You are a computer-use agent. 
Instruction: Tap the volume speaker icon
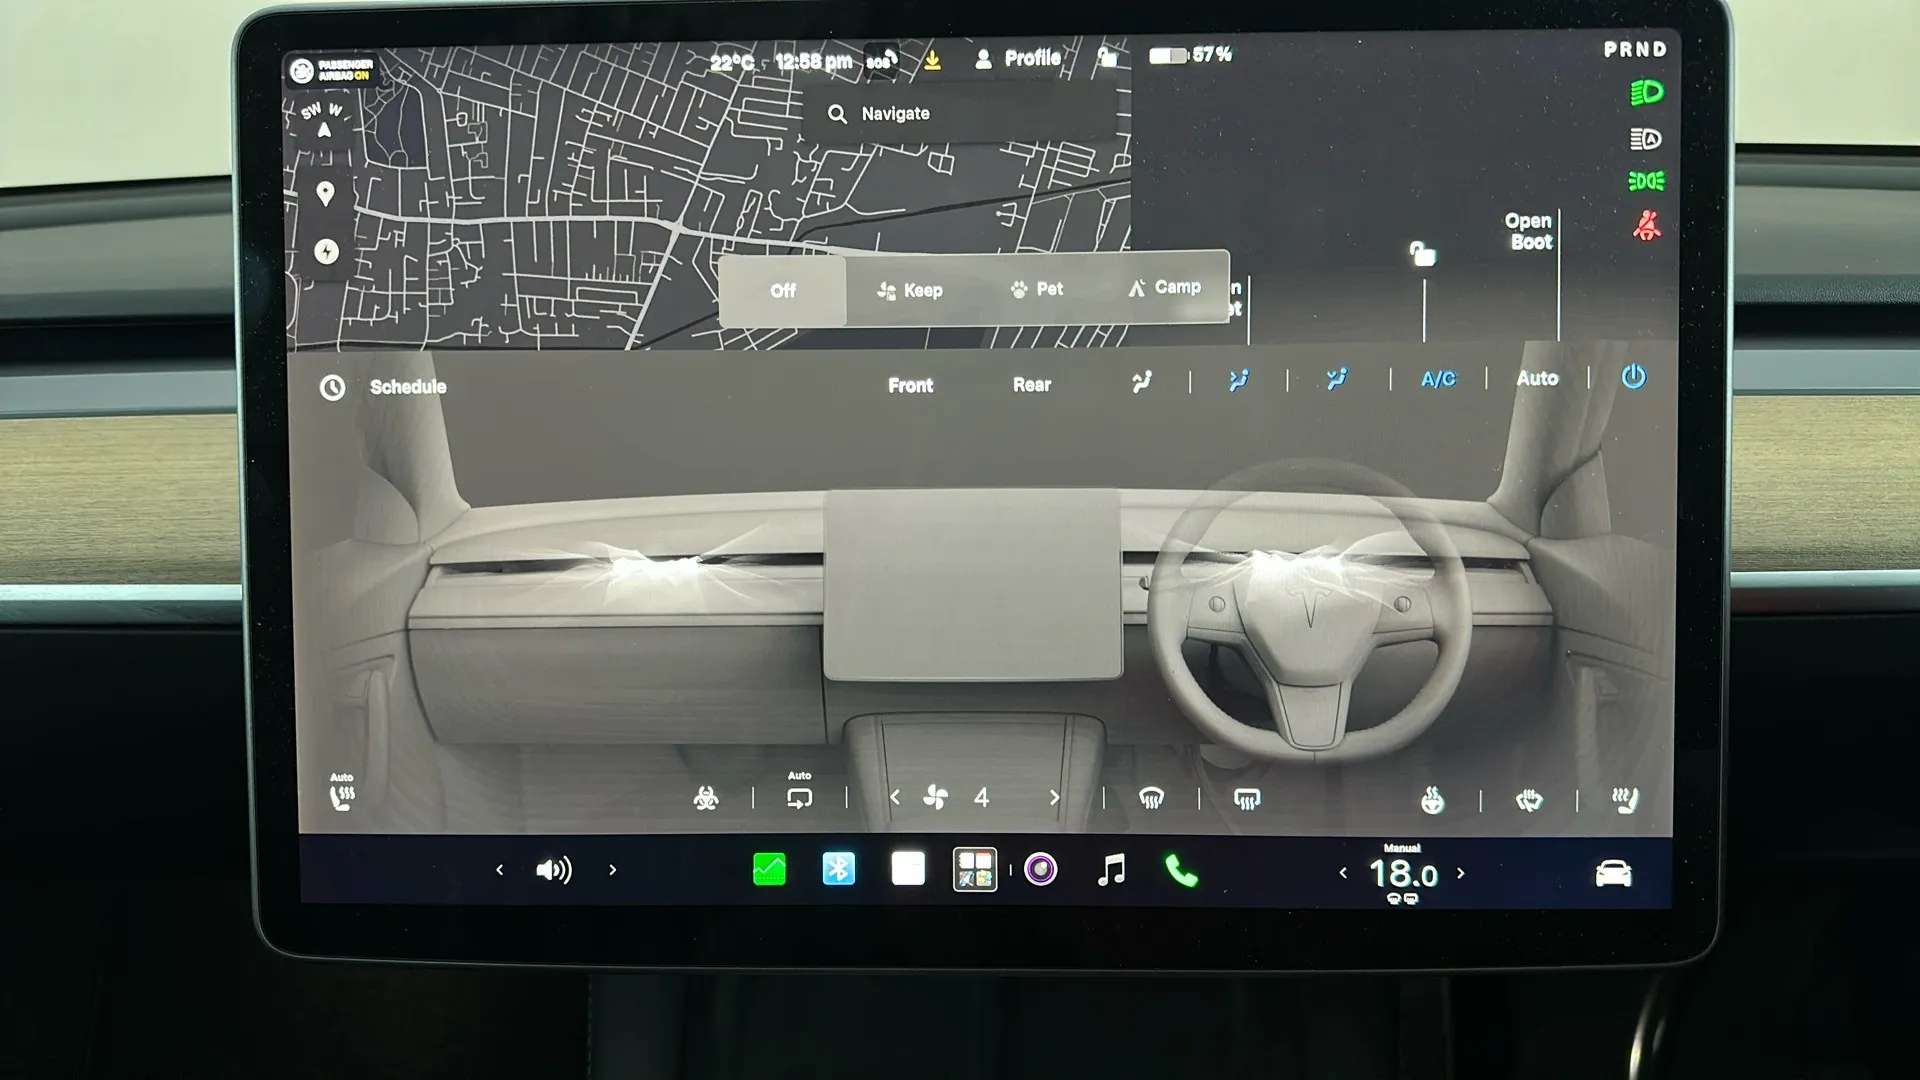coord(554,870)
